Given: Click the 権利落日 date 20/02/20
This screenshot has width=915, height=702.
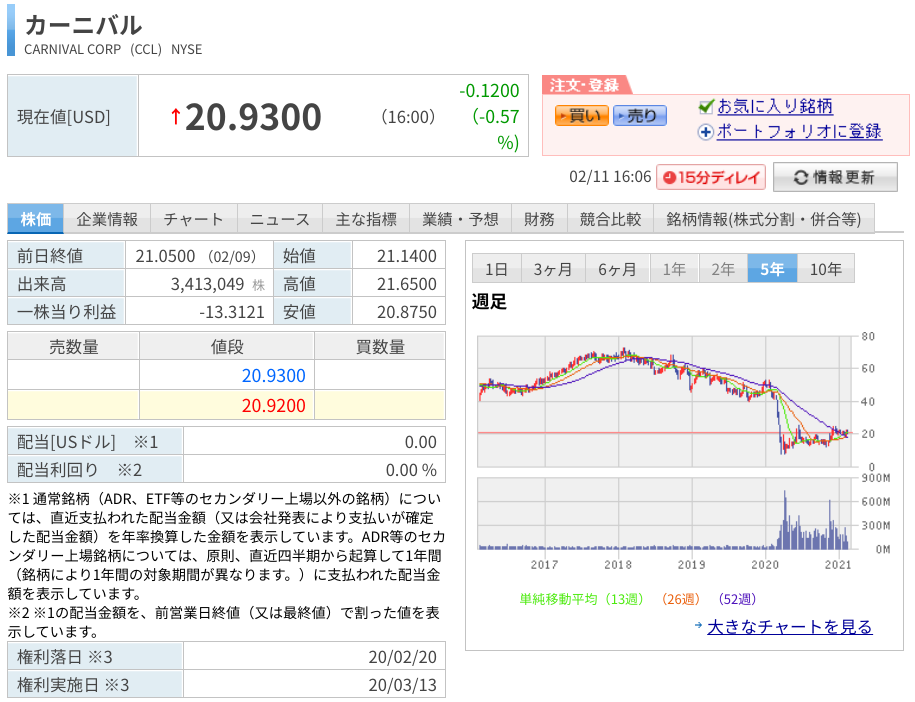Looking at the screenshot, I should pos(403,657).
